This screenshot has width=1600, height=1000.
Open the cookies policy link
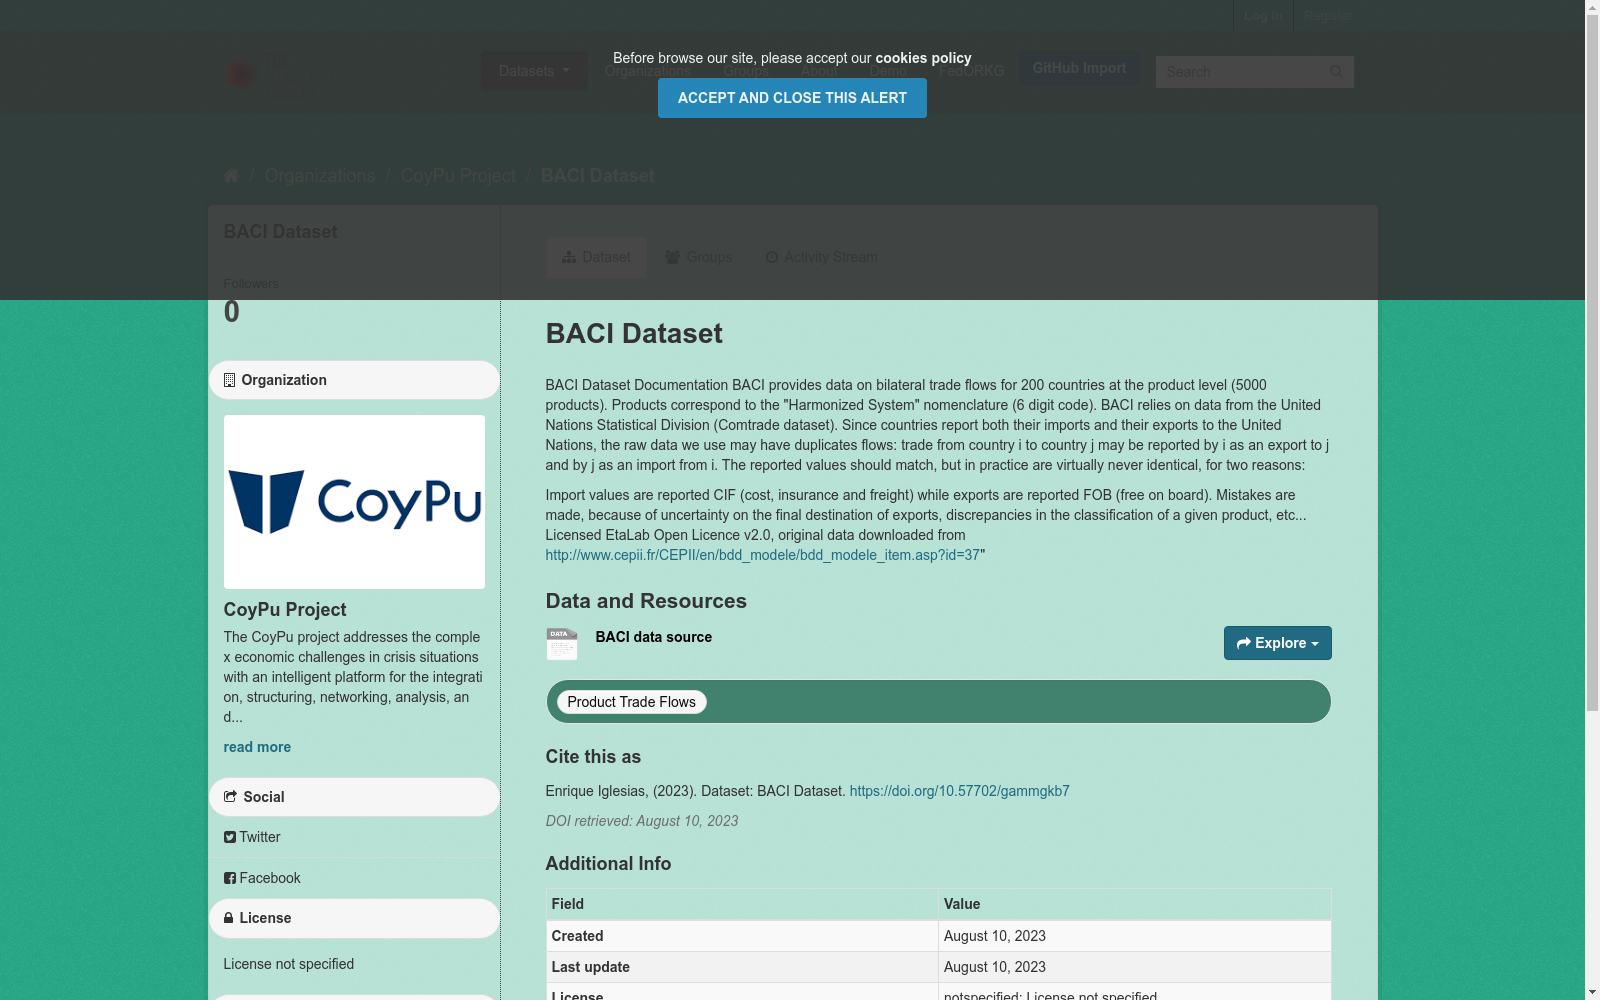coord(923,58)
